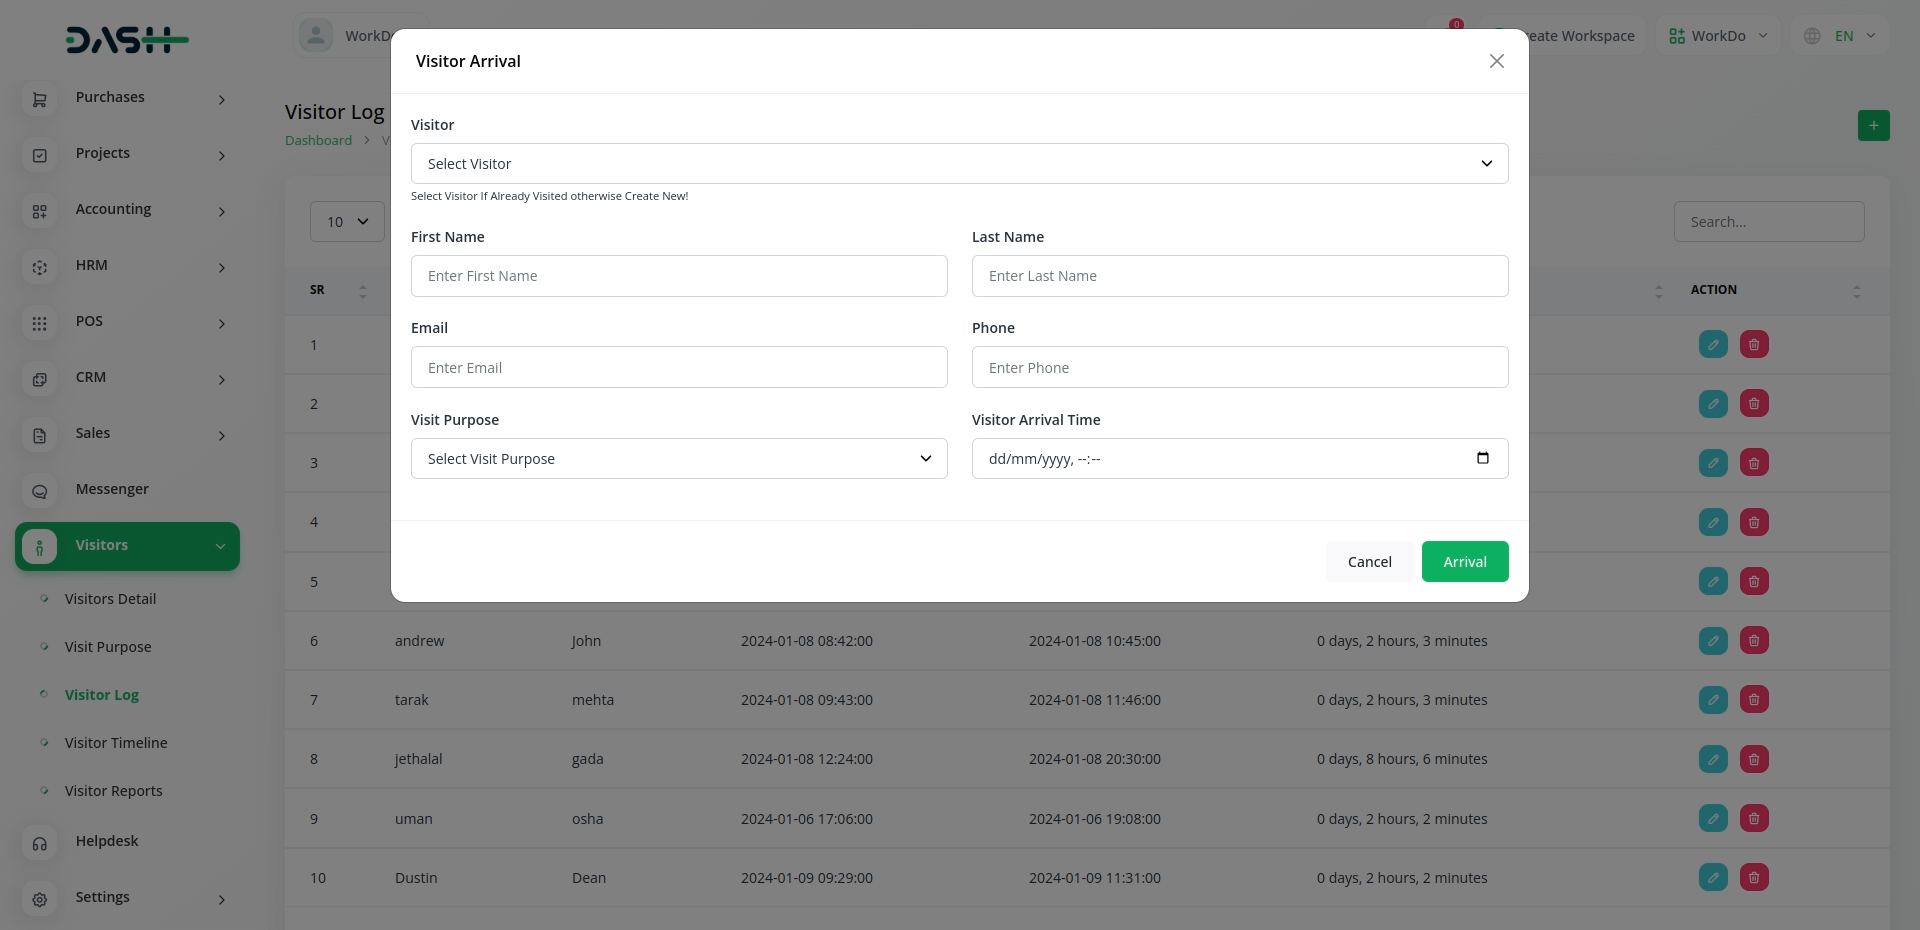This screenshot has height=930, width=1920.
Task: Click the calendar icon in Visitor Arrival Time
Action: pos(1482,458)
